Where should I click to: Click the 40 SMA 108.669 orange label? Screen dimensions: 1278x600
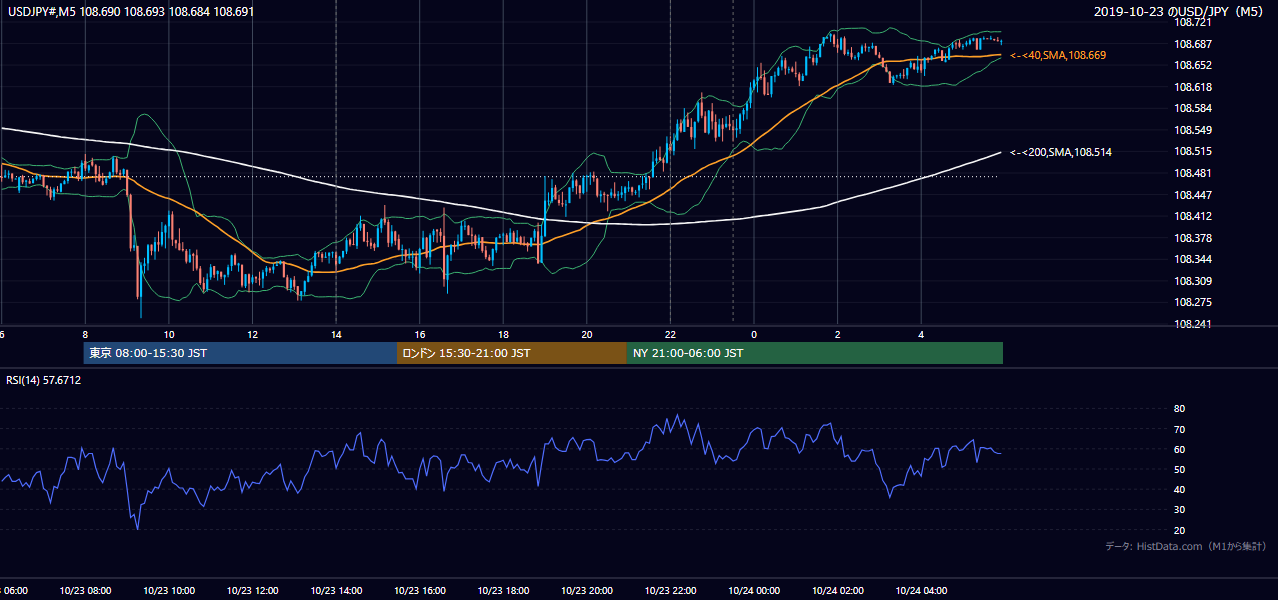point(1058,56)
